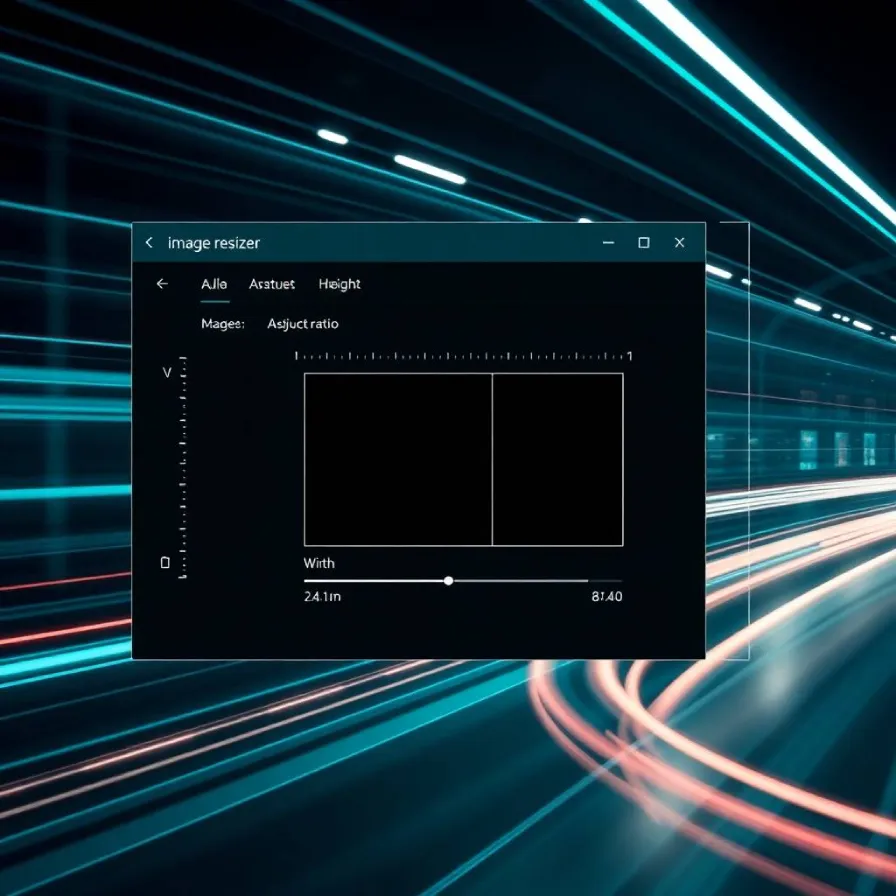Image resolution: width=896 pixels, height=896 pixels.
Task: Click the Mages: label
Action: coord(222,324)
